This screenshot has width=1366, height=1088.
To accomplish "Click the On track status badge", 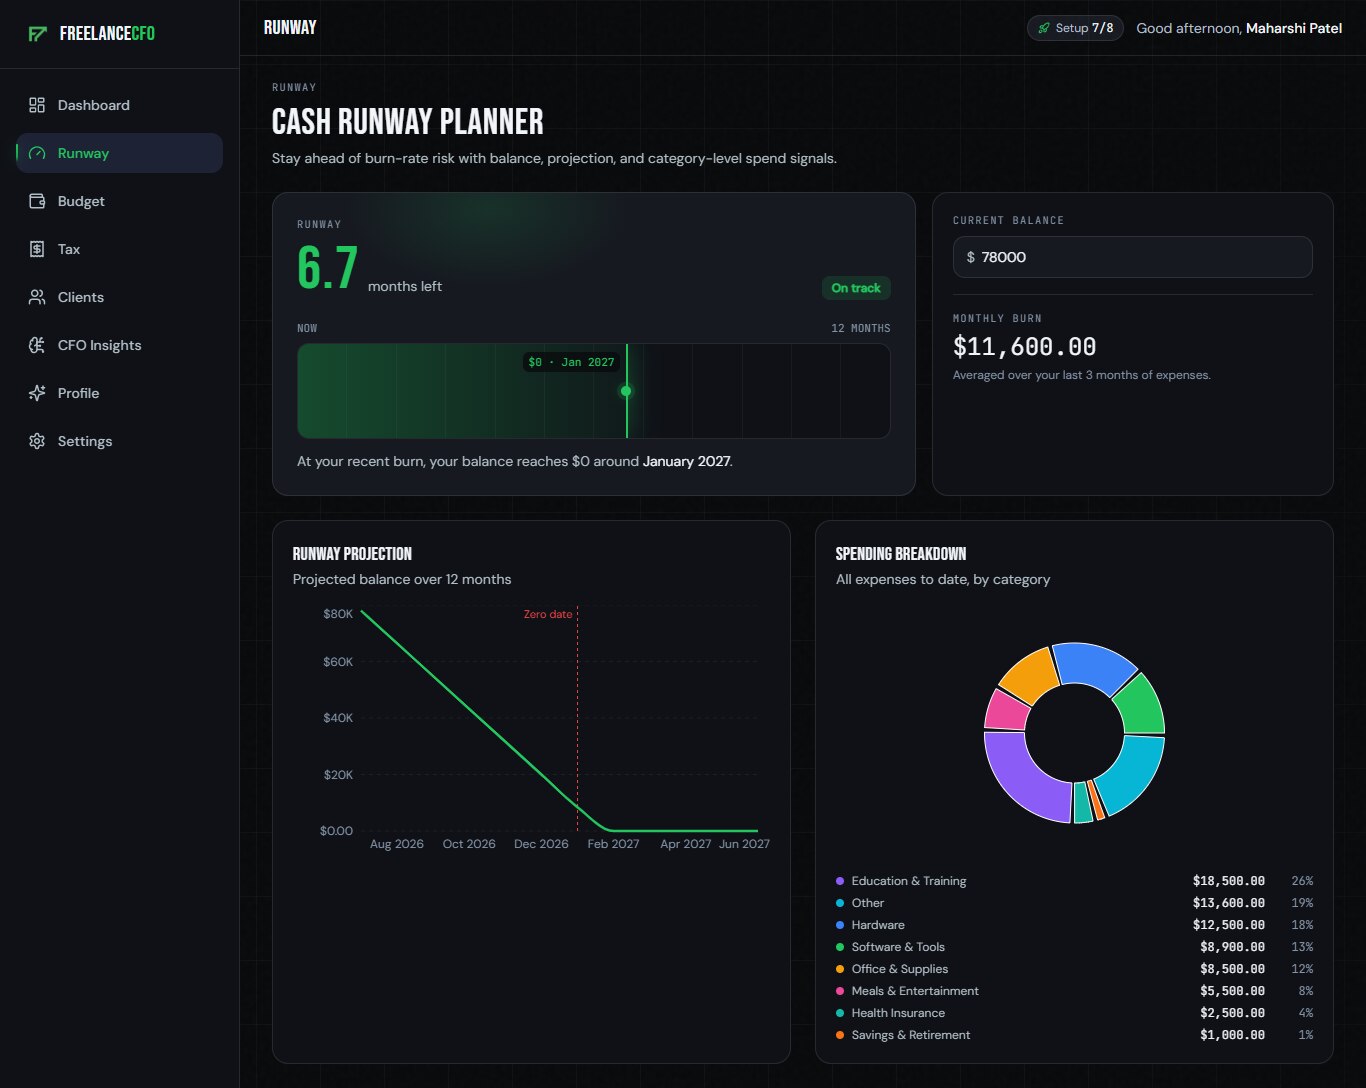I will pyautogui.click(x=856, y=288).
